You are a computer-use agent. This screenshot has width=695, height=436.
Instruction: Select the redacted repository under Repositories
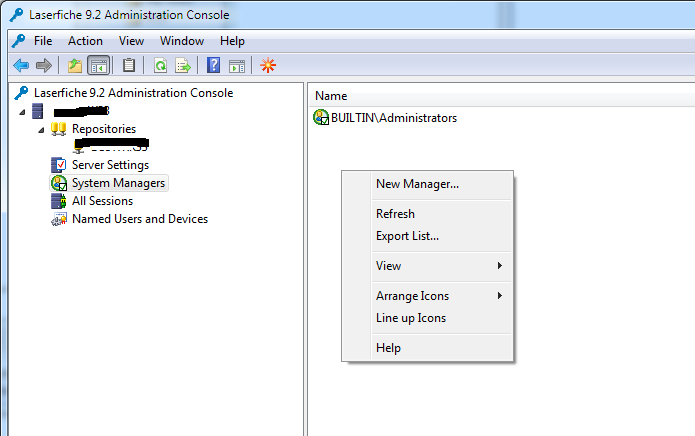click(111, 145)
